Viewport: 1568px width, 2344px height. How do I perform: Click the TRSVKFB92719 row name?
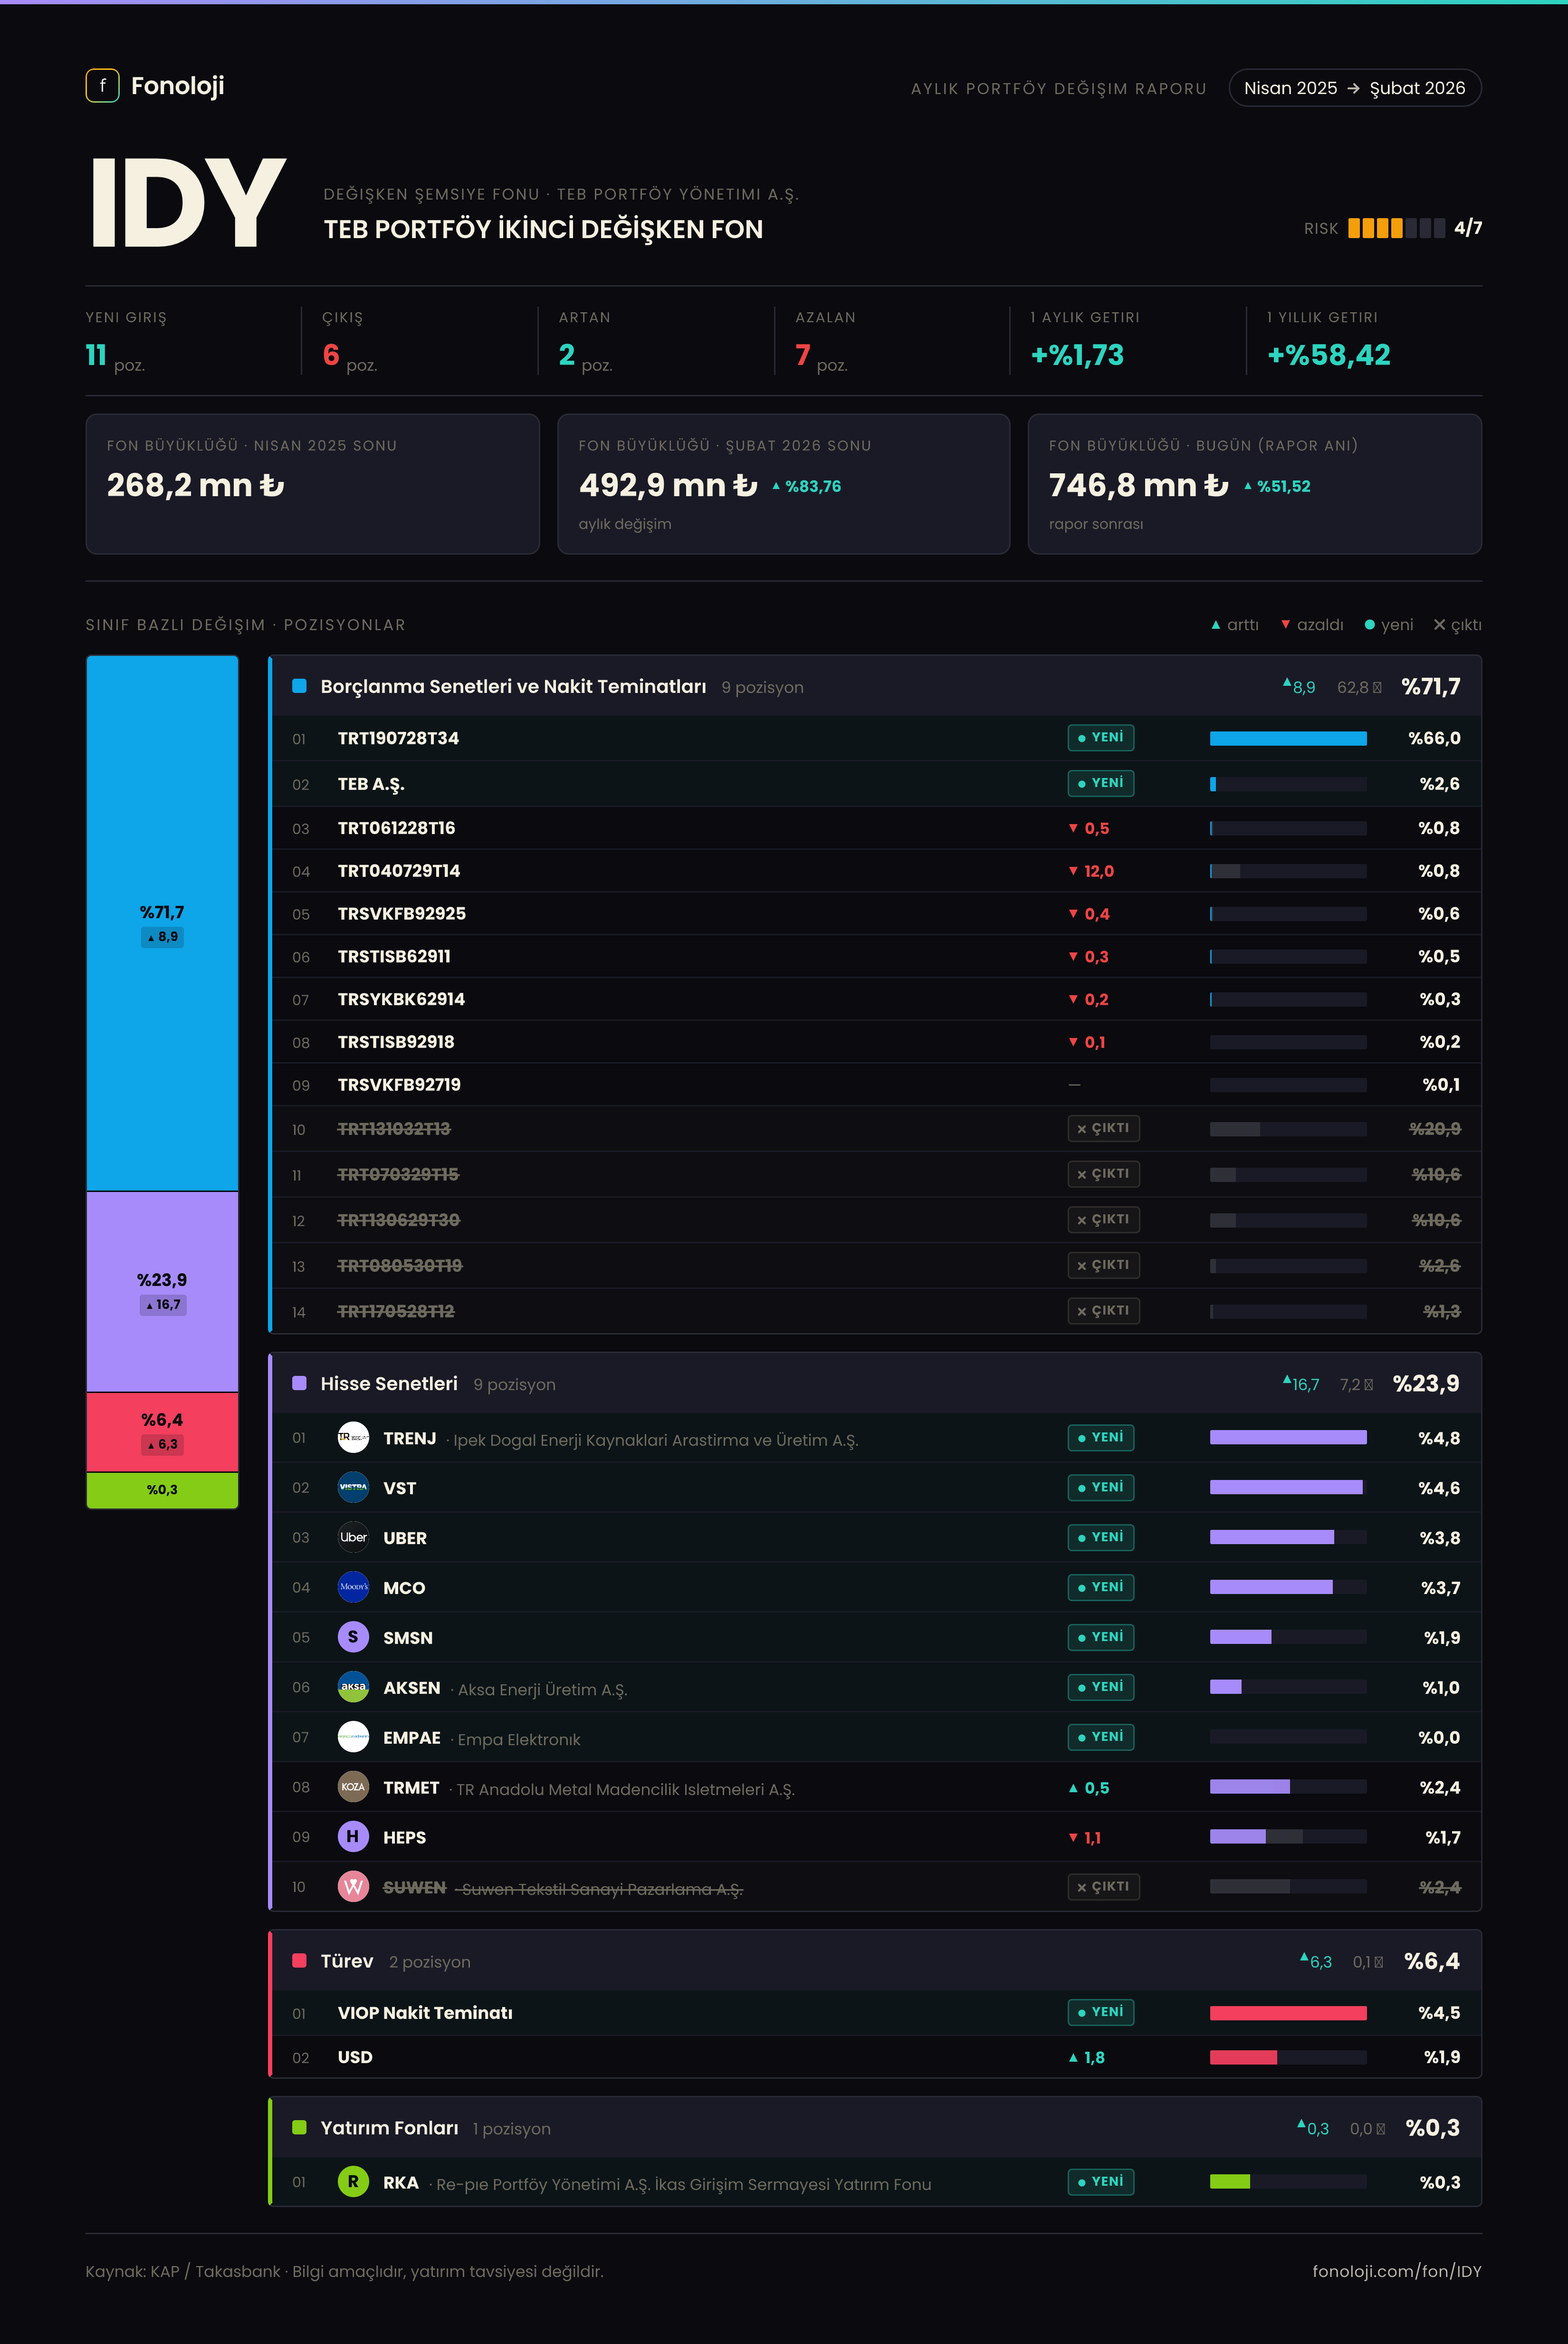399,1085
